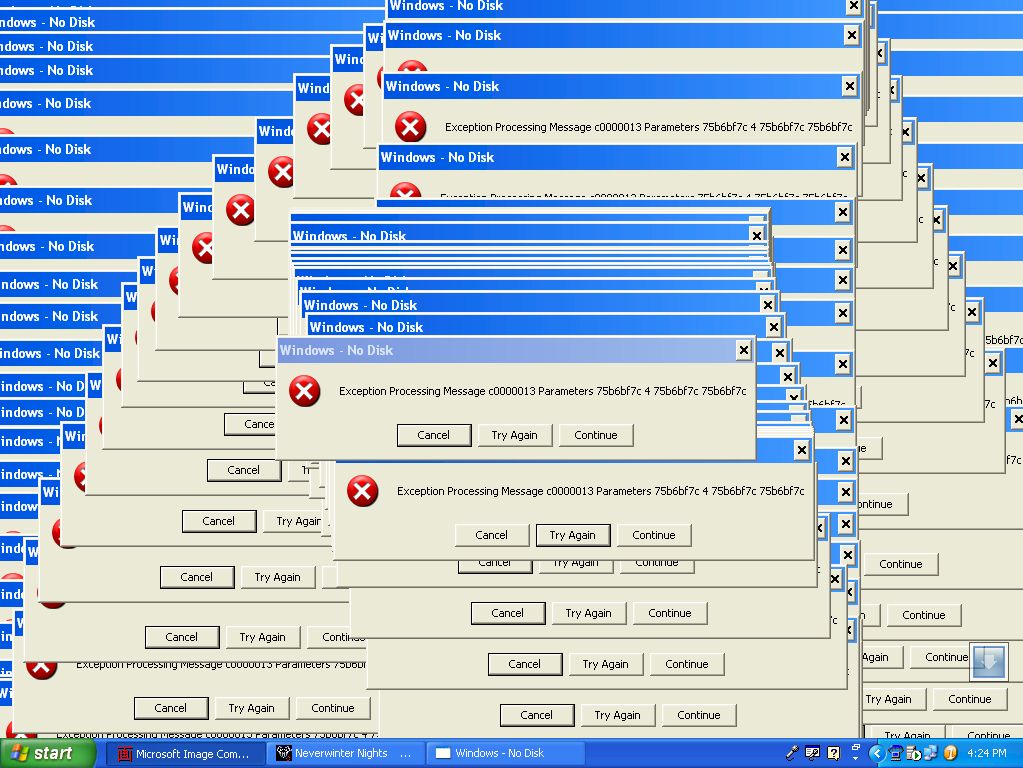Click error icon in dialog with focused Try Again
The width and height of the screenshot is (1023, 768).
363,491
